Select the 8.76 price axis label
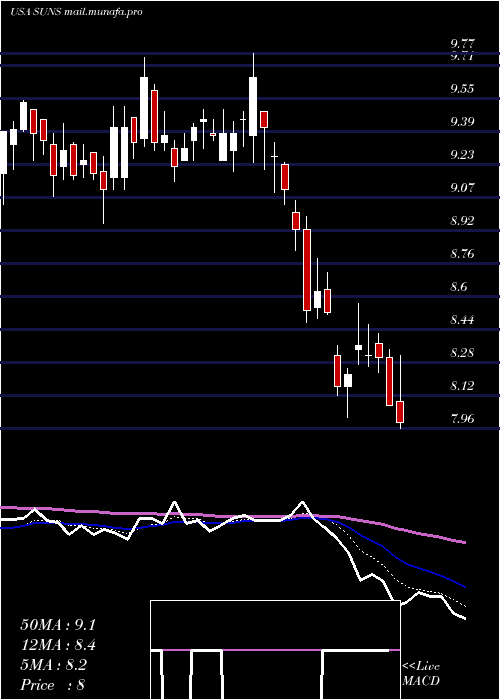The width and height of the screenshot is (500, 700). 462,254
